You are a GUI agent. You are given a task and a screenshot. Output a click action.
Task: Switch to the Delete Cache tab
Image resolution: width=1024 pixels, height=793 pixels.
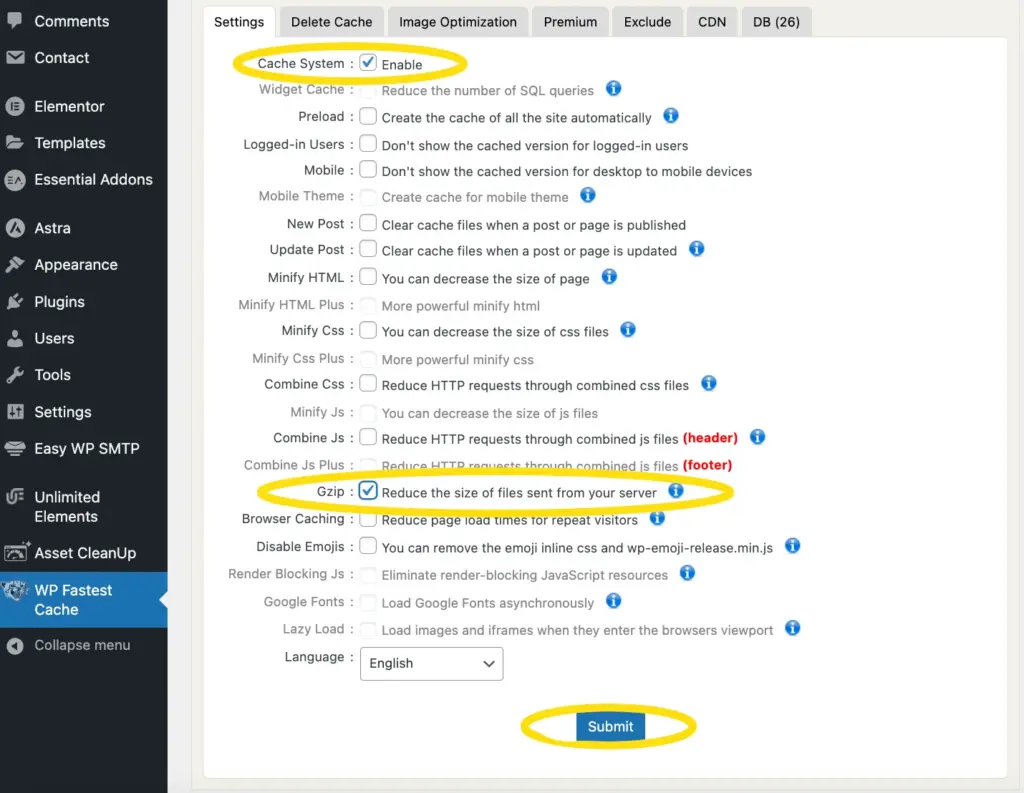(x=331, y=22)
